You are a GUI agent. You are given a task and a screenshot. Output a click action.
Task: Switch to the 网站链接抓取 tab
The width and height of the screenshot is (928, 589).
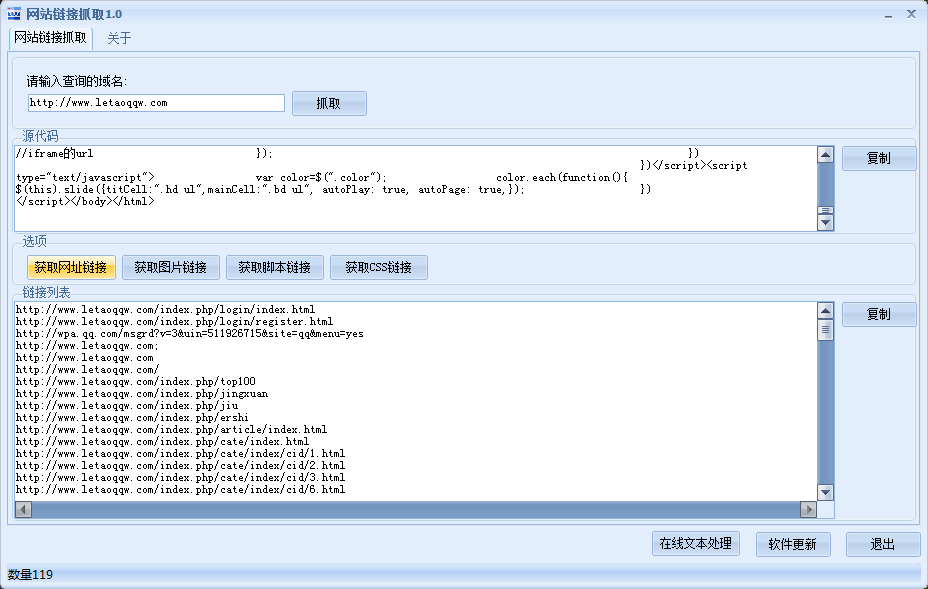point(50,38)
